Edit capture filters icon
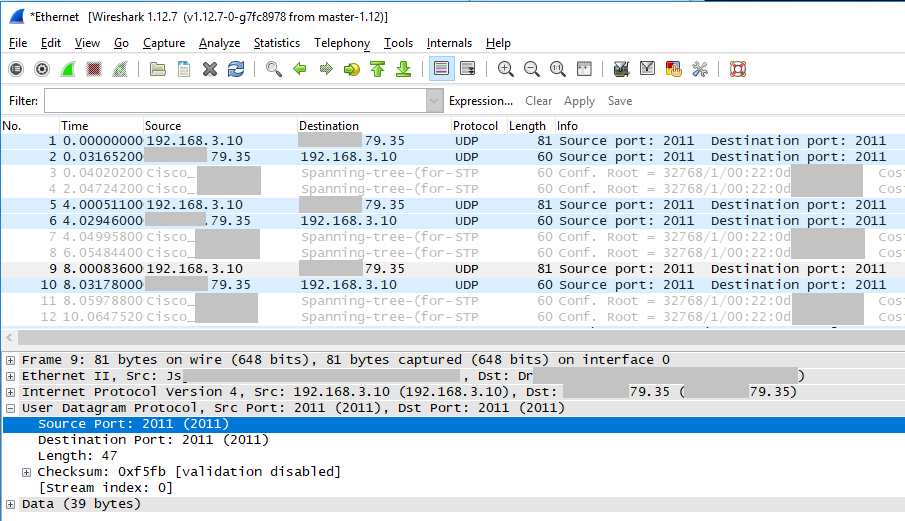 pos(621,69)
